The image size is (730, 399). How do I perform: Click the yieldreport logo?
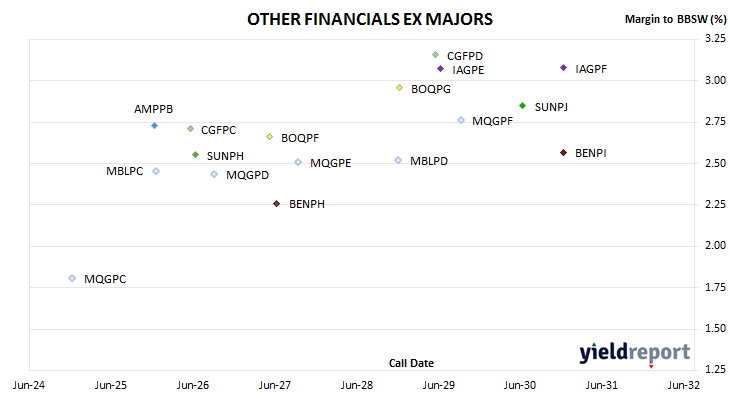635,353
